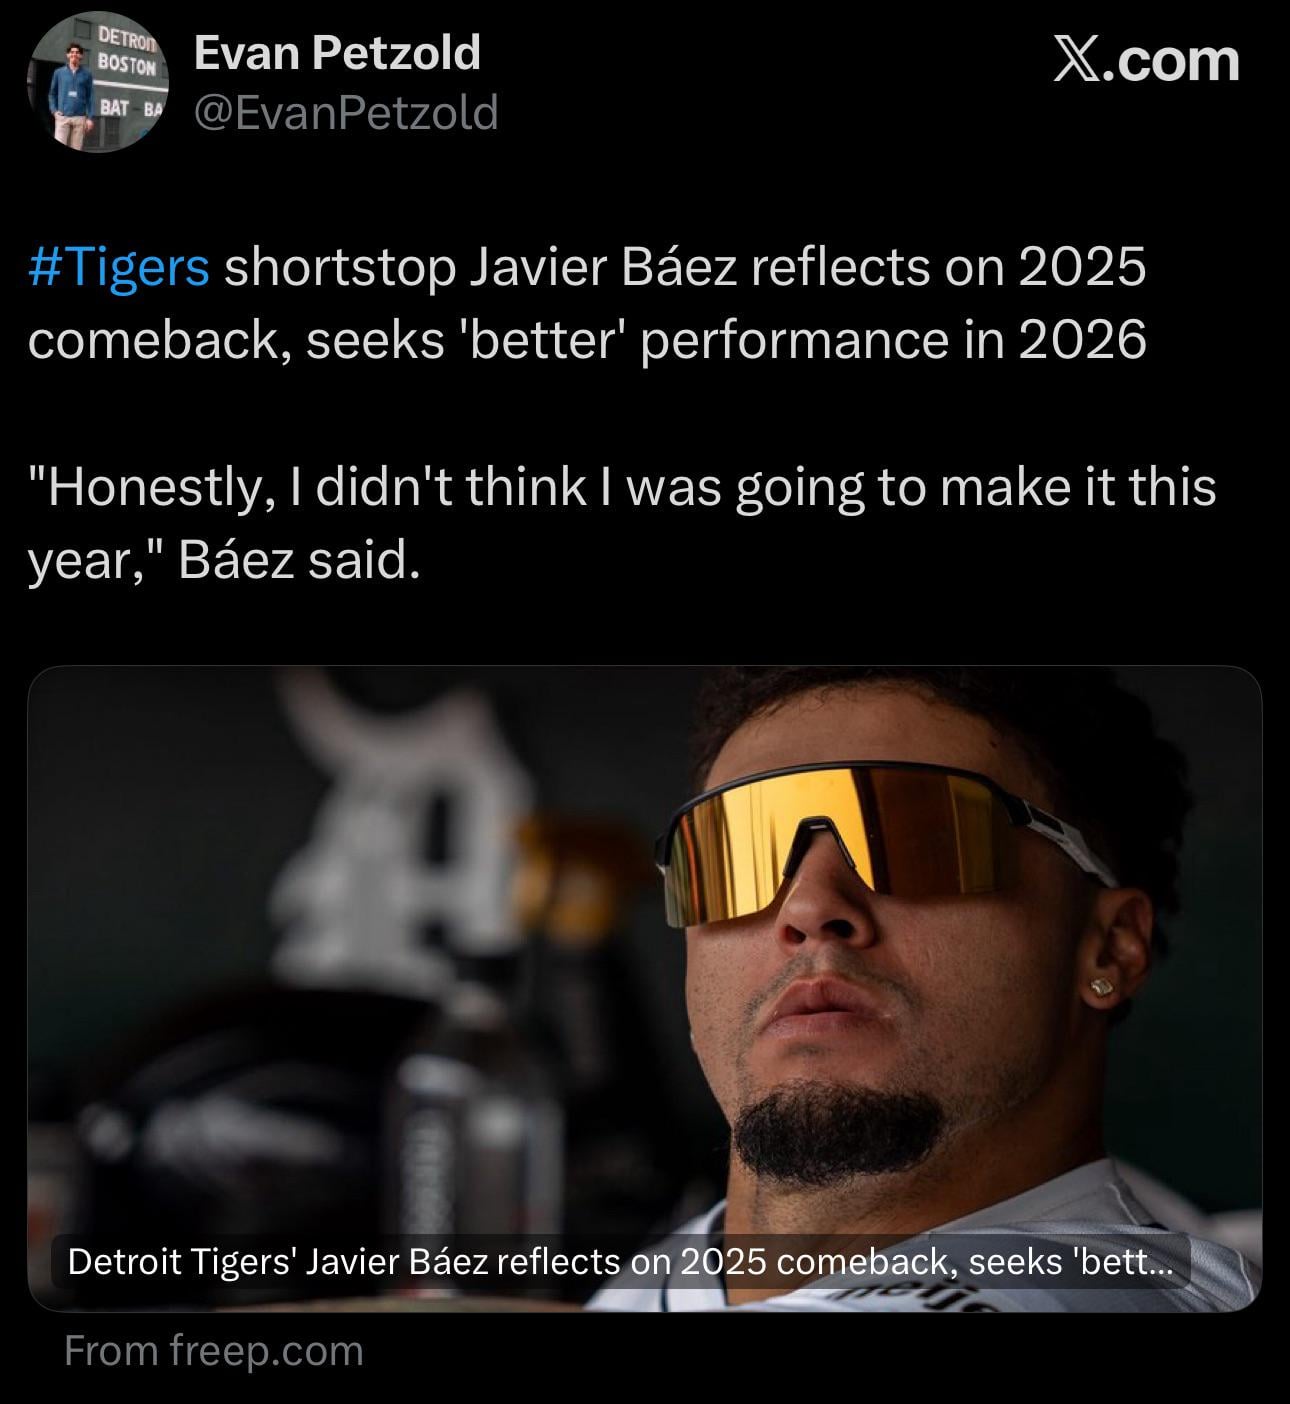Click Evan Petzold's profile avatar
This screenshot has width=1290, height=1404.
[97, 83]
